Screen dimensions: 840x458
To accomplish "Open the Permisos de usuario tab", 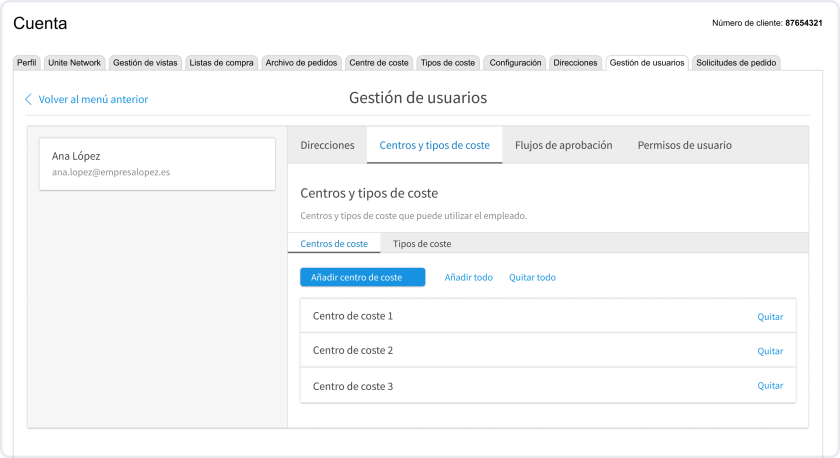I will coord(685,145).
